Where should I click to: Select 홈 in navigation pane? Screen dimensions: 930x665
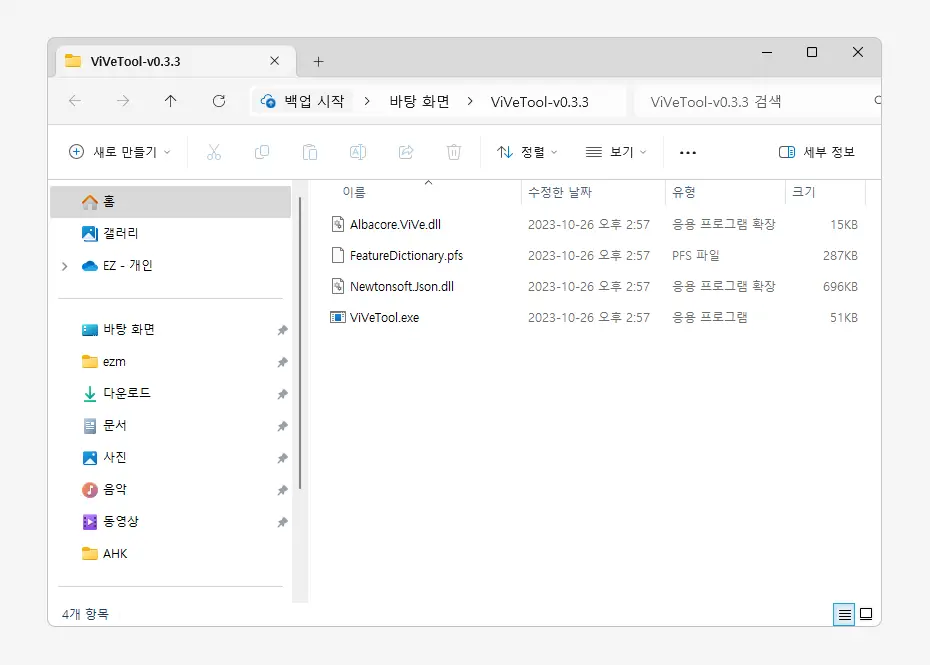(x=171, y=202)
